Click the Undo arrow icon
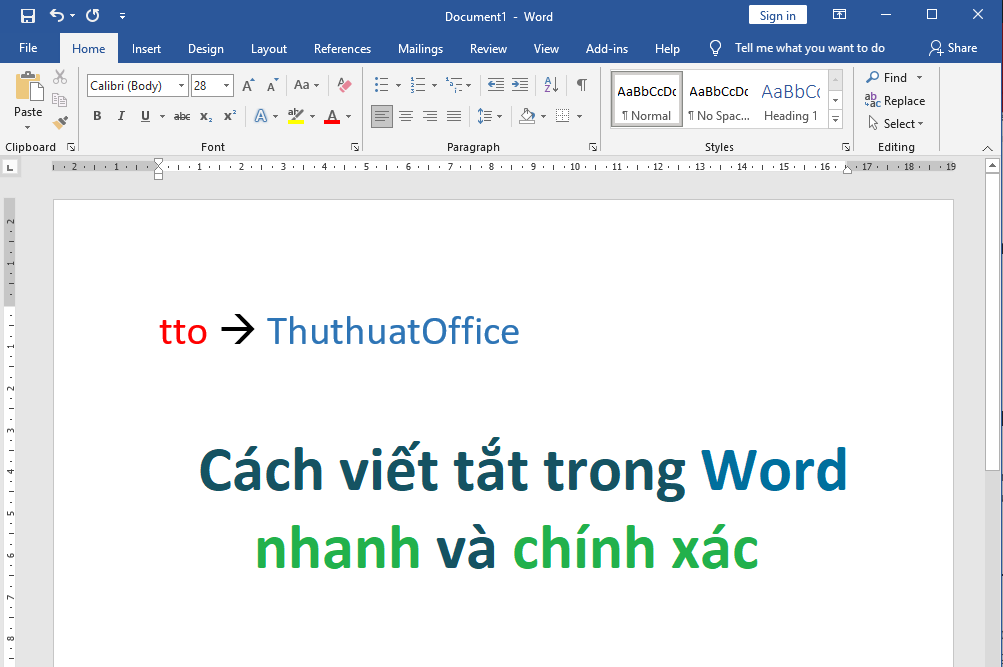 [x=57, y=15]
